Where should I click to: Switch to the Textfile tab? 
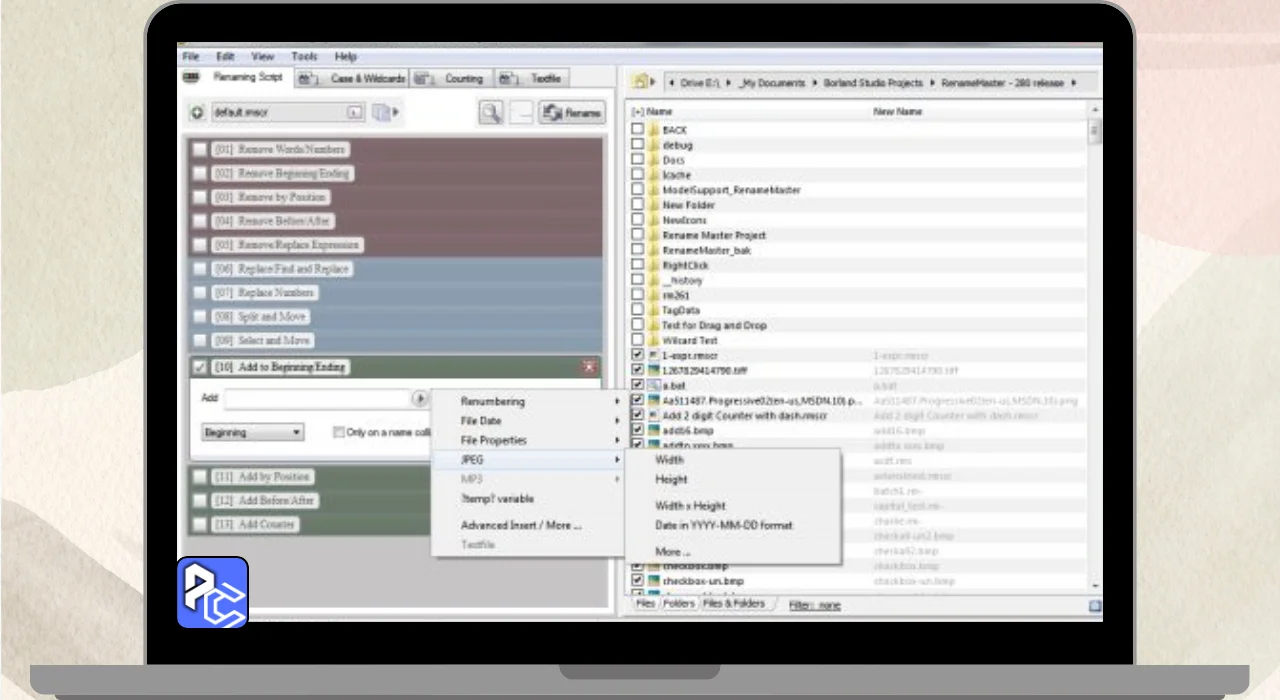point(531,78)
